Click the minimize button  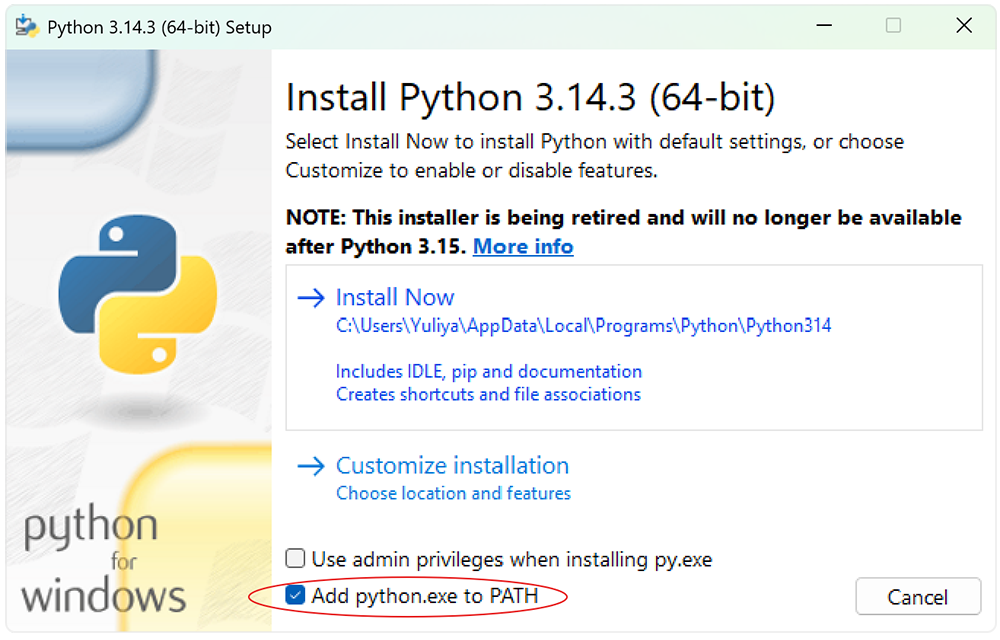(x=823, y=25)
